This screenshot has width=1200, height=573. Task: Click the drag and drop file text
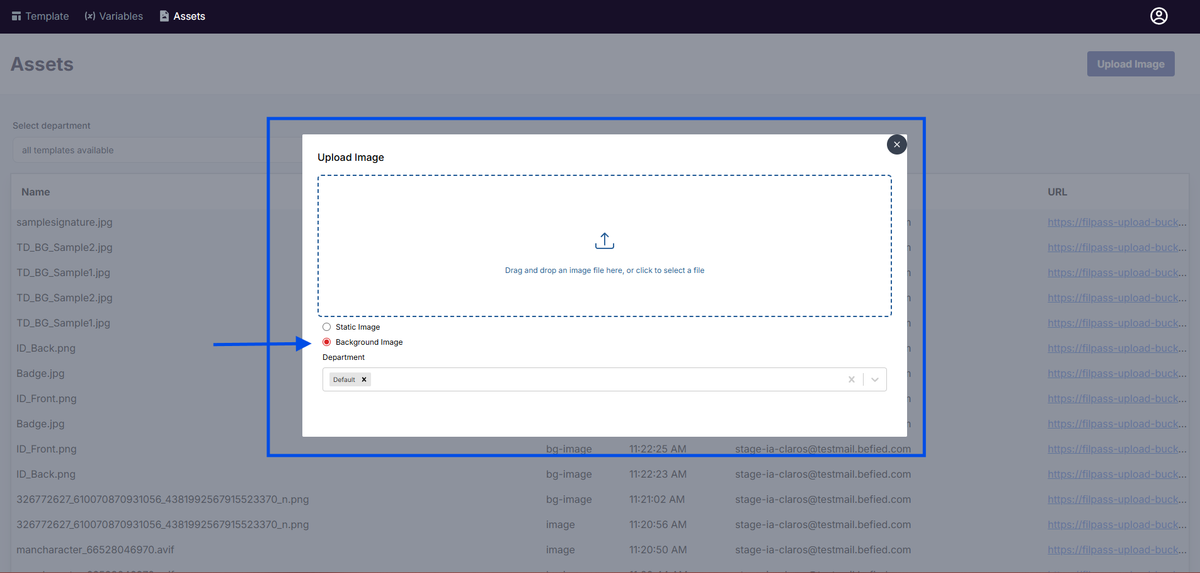(605, 270)
